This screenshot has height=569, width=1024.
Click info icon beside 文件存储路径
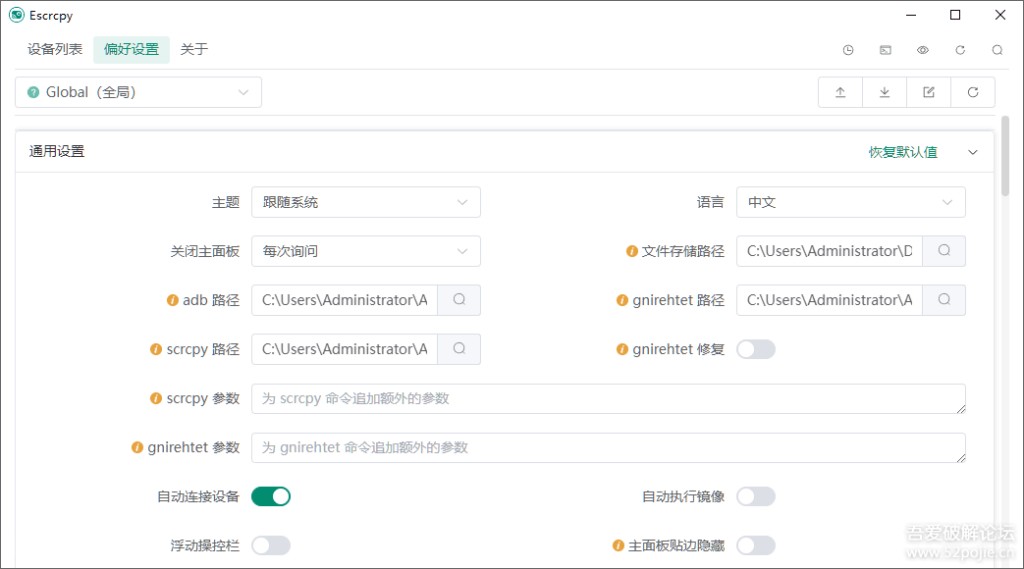(632, 251)
